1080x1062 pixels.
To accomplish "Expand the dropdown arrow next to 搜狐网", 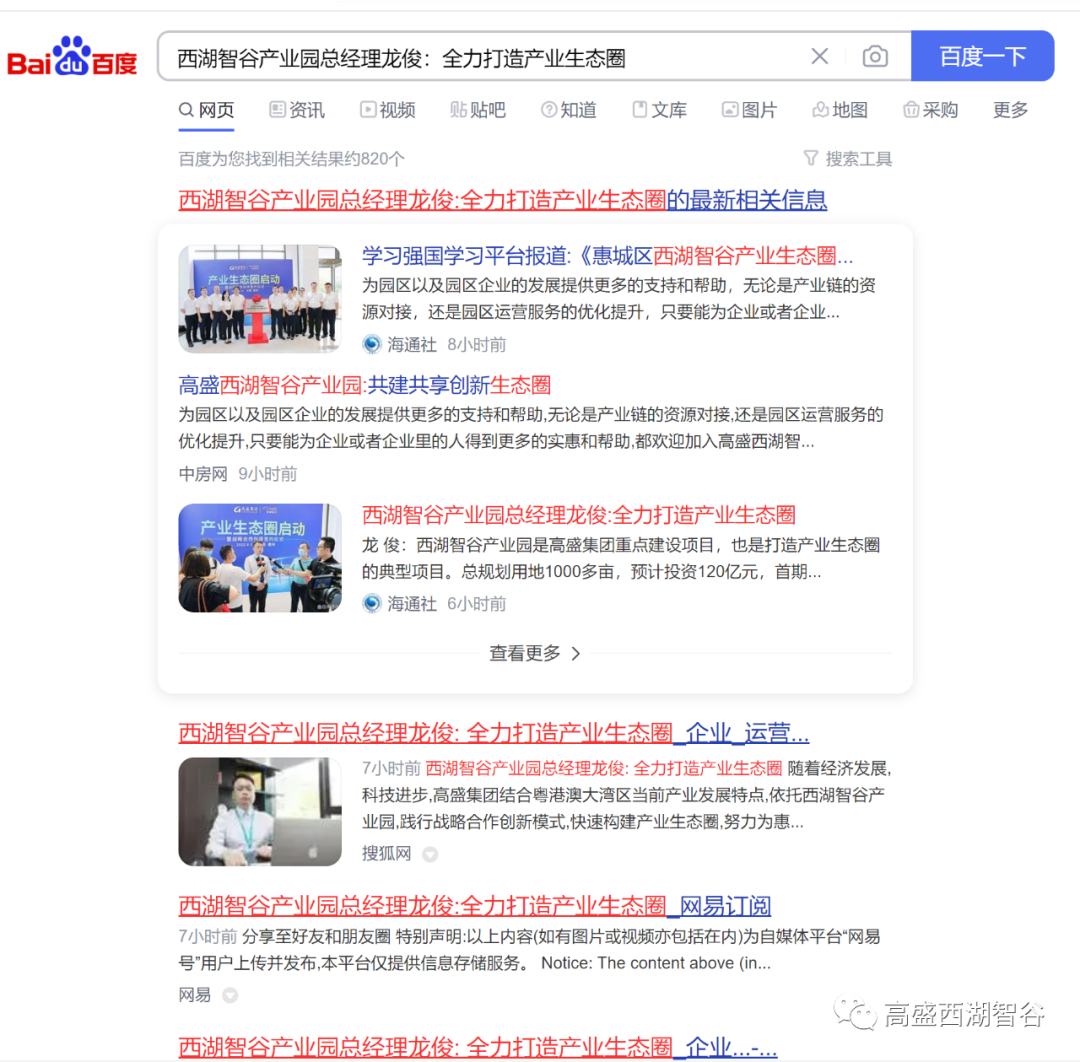I will coord(430,855).
